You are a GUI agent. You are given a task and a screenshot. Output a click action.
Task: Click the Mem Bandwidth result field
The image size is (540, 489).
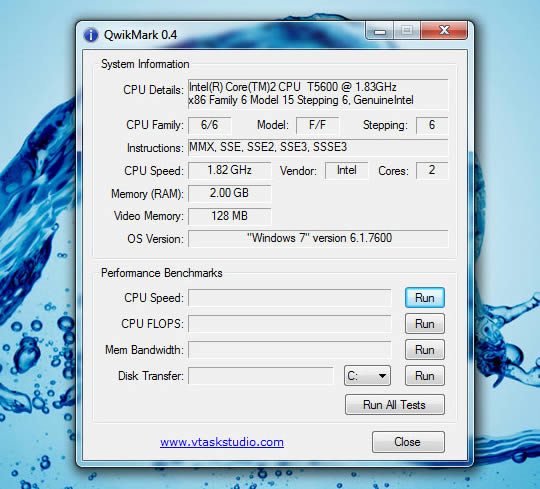coord(290,350)
